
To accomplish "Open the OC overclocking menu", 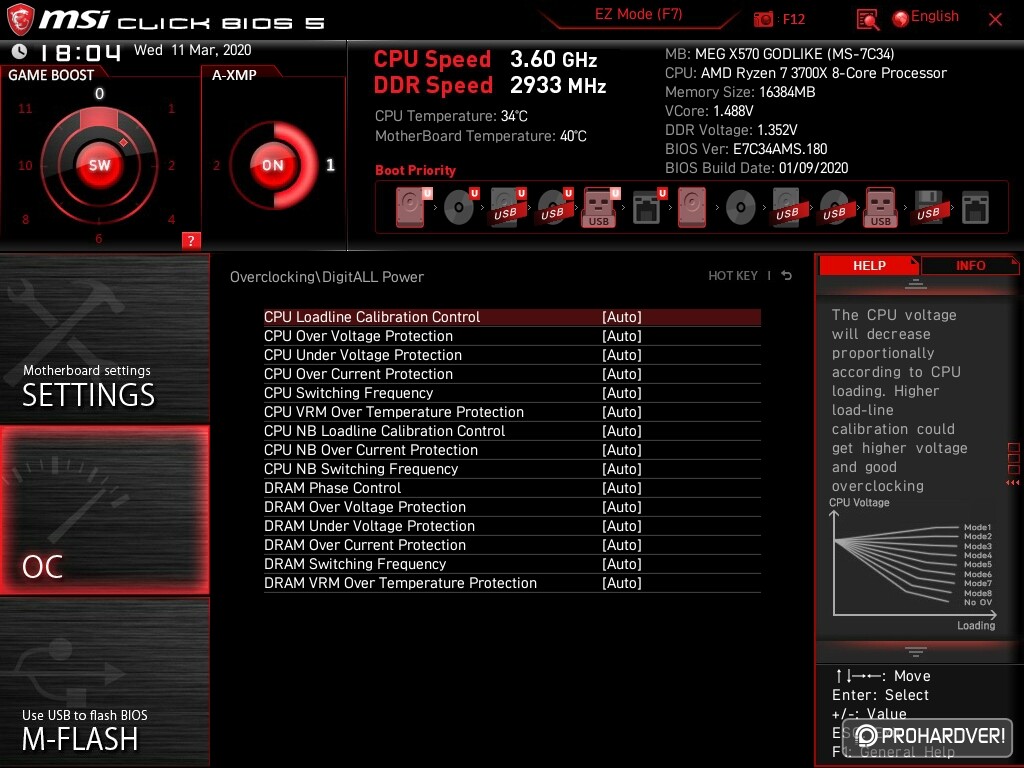I will [x=104, y=510].
